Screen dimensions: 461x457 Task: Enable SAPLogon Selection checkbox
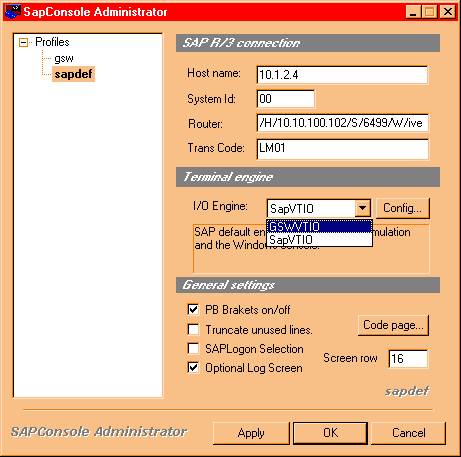coord(193,348)
